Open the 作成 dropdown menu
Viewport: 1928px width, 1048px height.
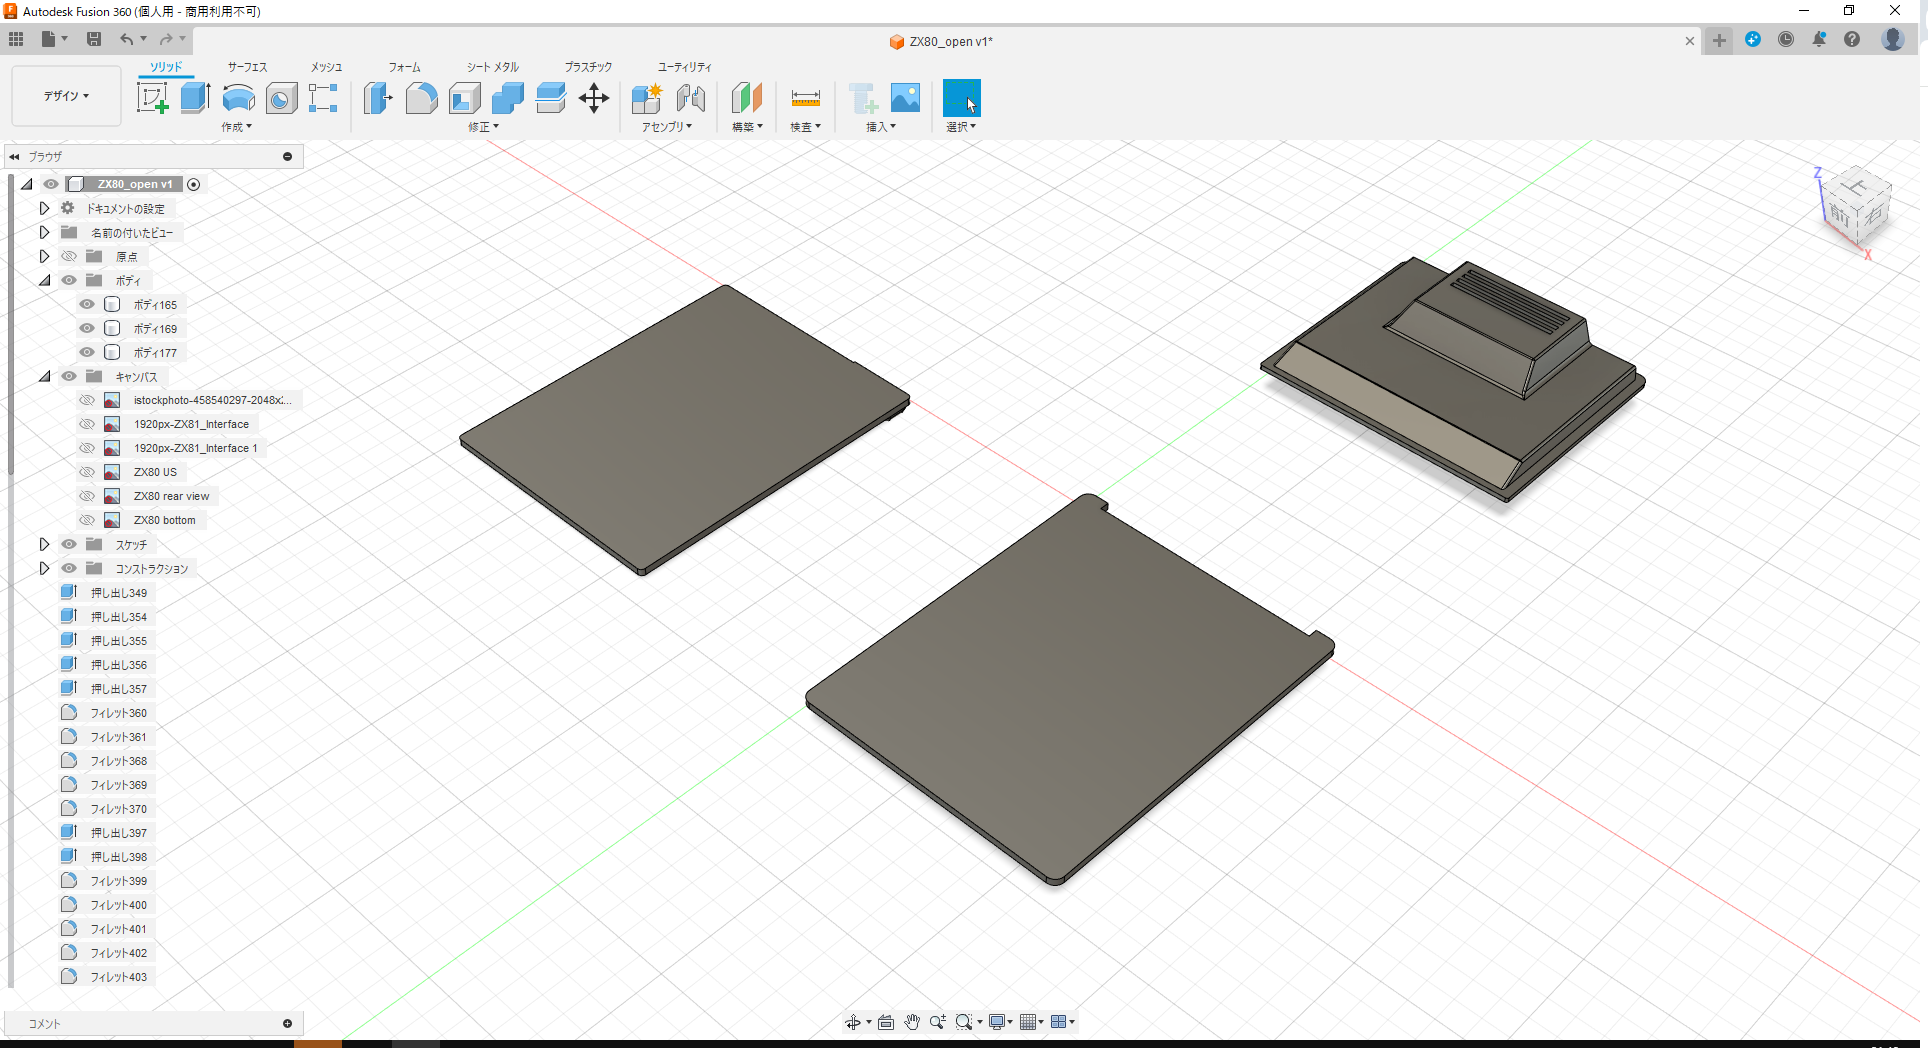[x=237, y=127]
